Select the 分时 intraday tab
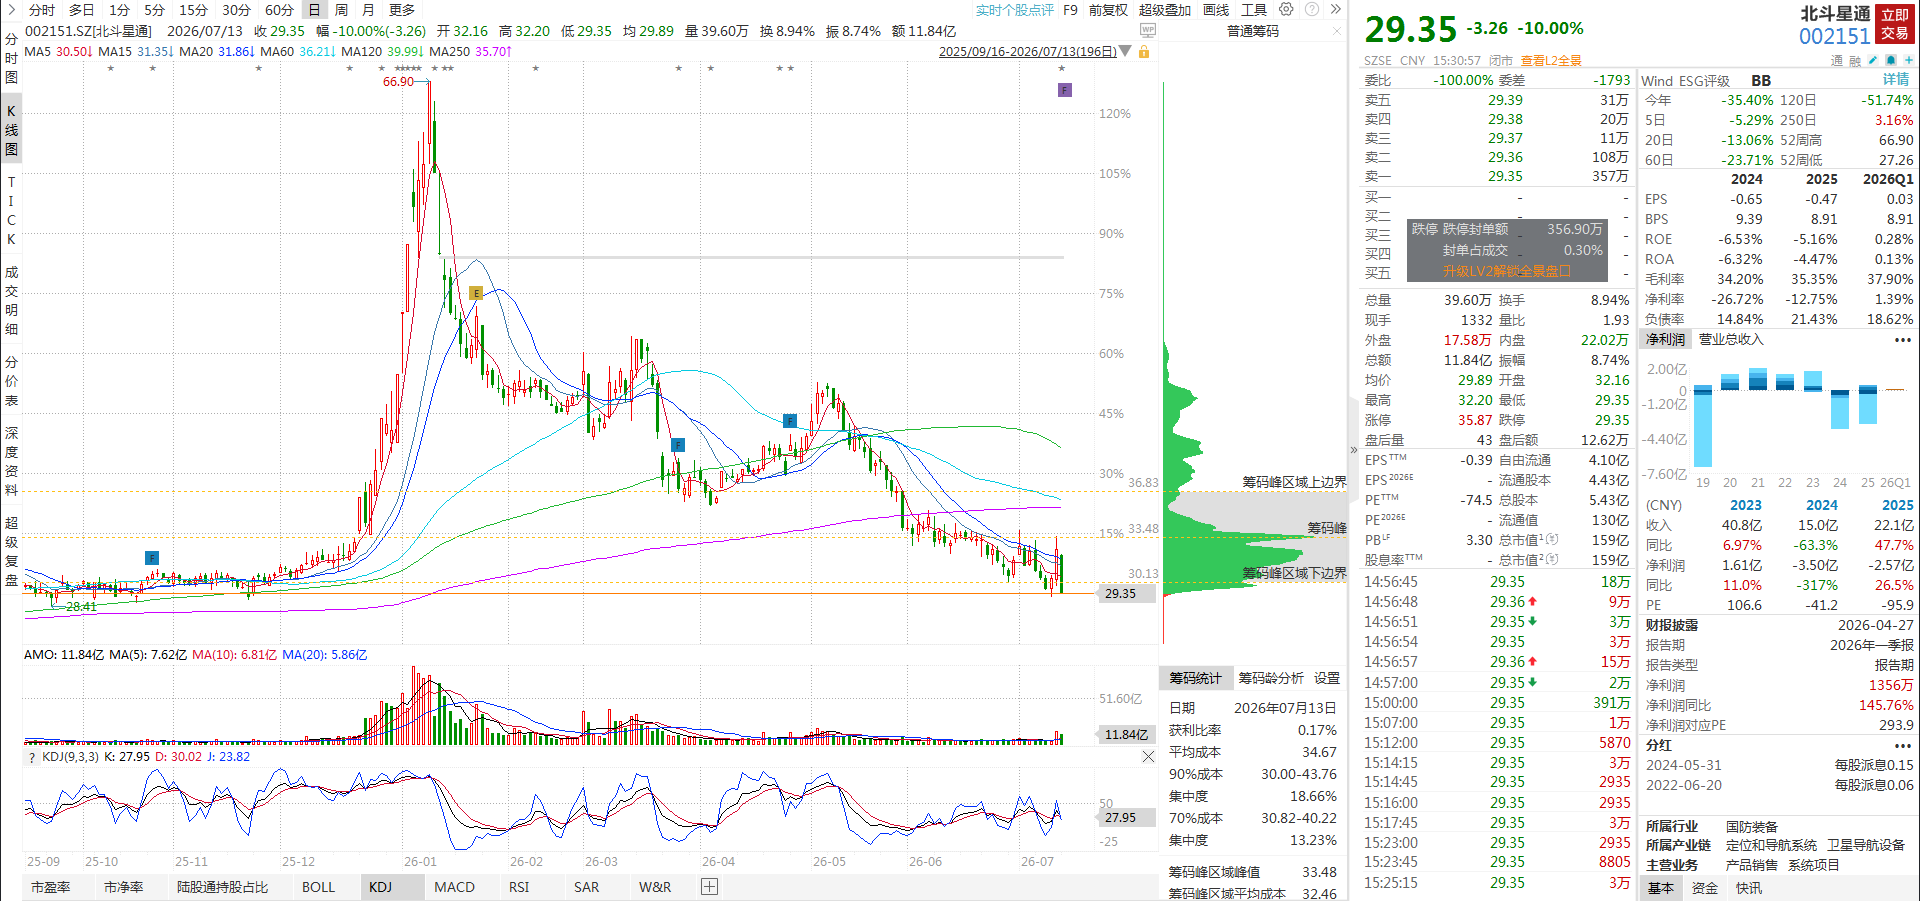The width and height of the screenshot is (1920, 901). (x=42, y=10)
